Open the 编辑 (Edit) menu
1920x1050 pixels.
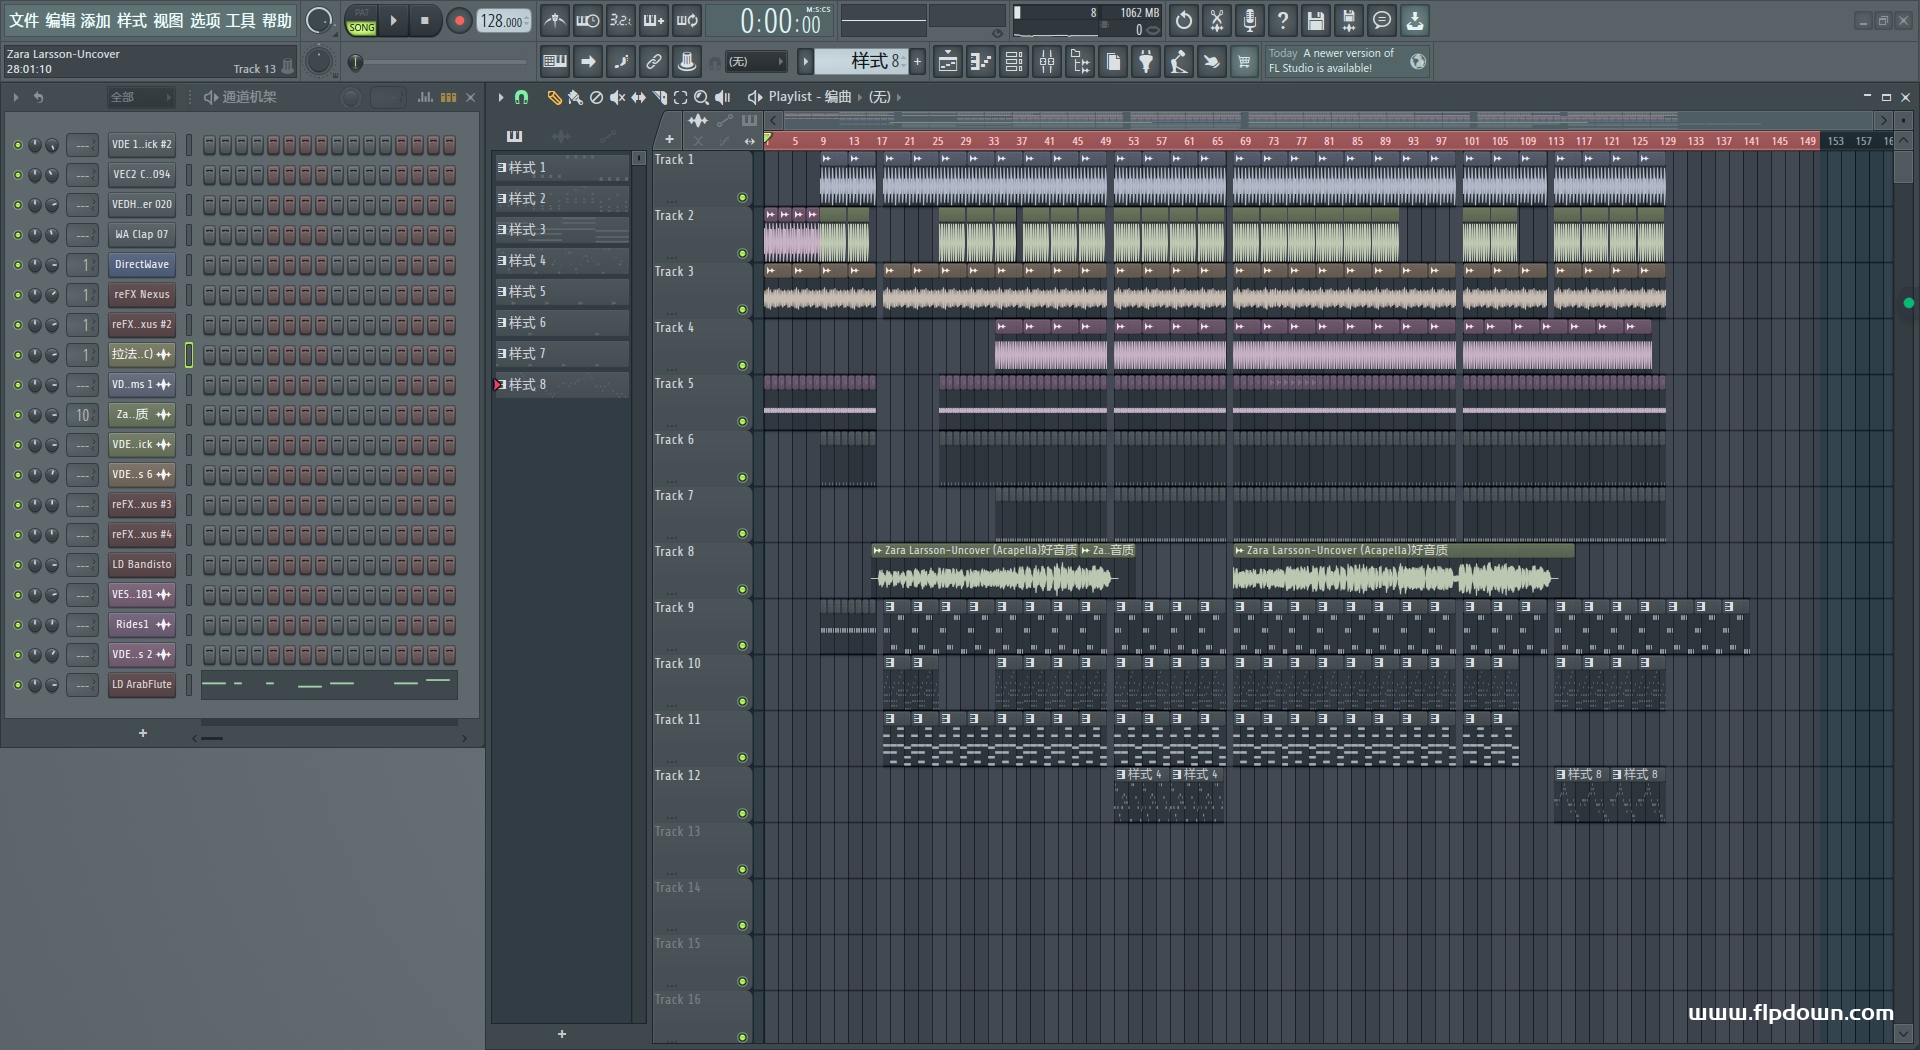pyautogui.click(x=60, y=20)
